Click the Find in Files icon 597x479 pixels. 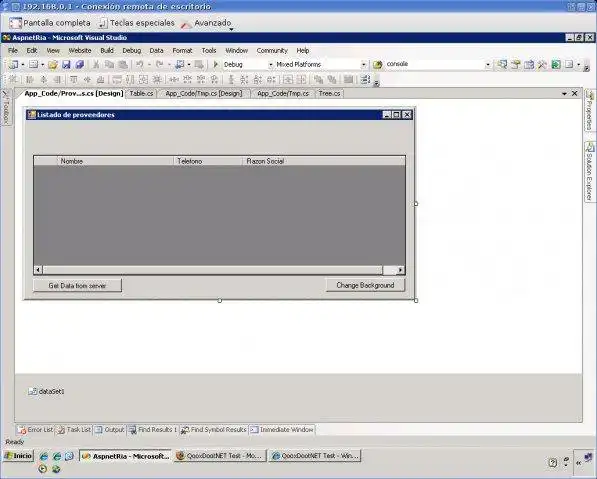377,64
